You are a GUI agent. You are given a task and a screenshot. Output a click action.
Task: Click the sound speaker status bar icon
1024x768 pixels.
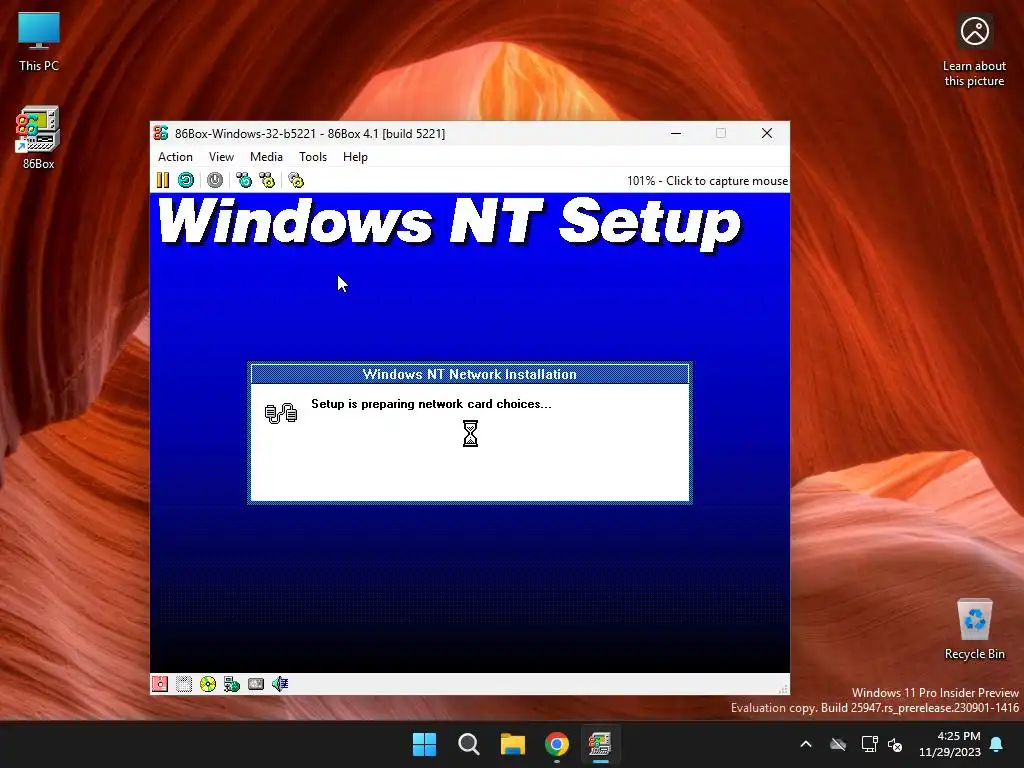pos(280,684)
